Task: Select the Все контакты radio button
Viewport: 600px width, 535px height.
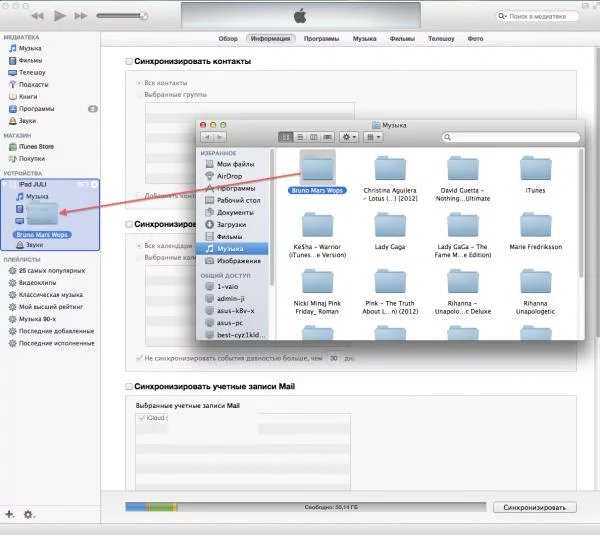Action: click(139, 83)
